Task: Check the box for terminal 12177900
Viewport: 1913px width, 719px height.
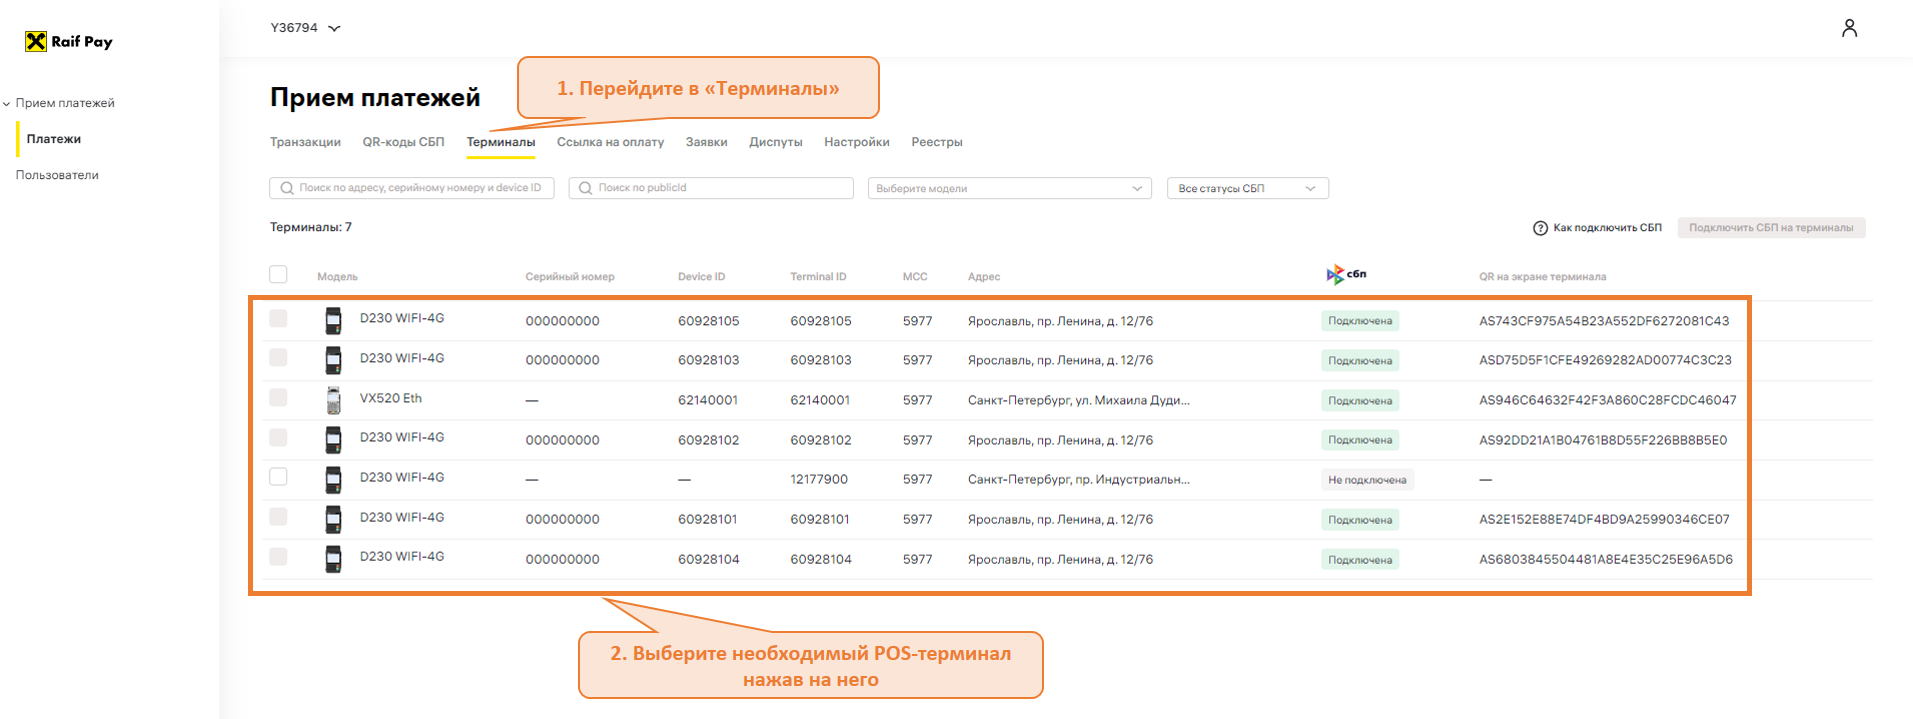Action: point(278,477)
